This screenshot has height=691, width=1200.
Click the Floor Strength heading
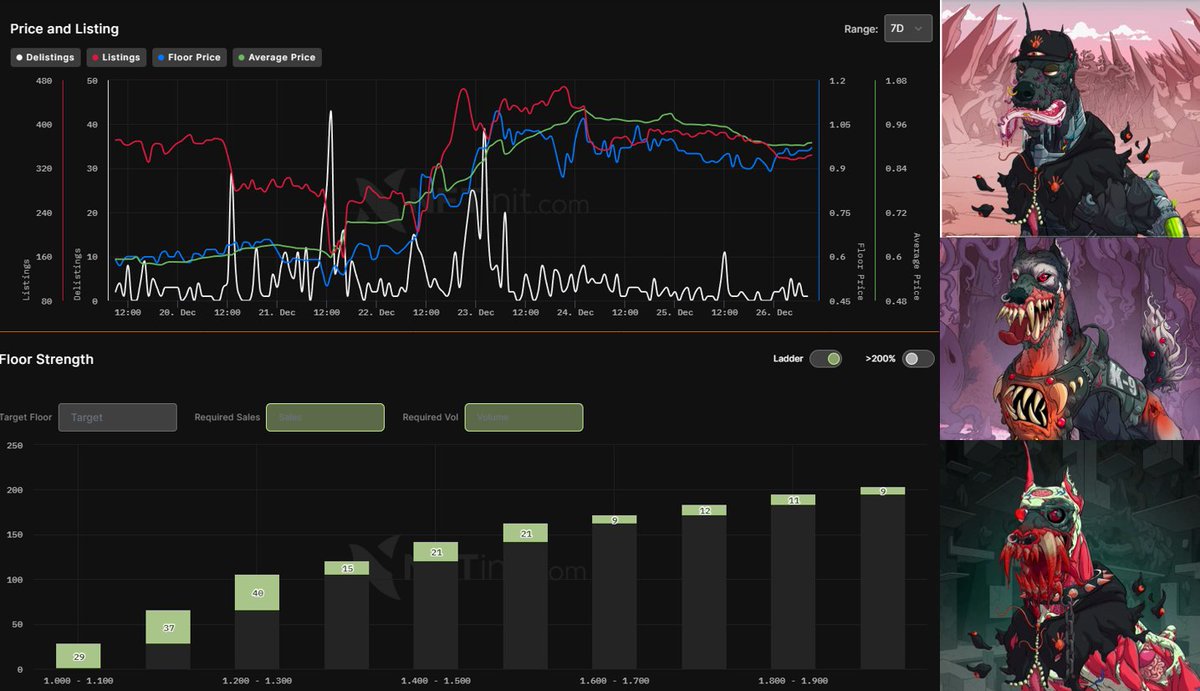(47, 359)
